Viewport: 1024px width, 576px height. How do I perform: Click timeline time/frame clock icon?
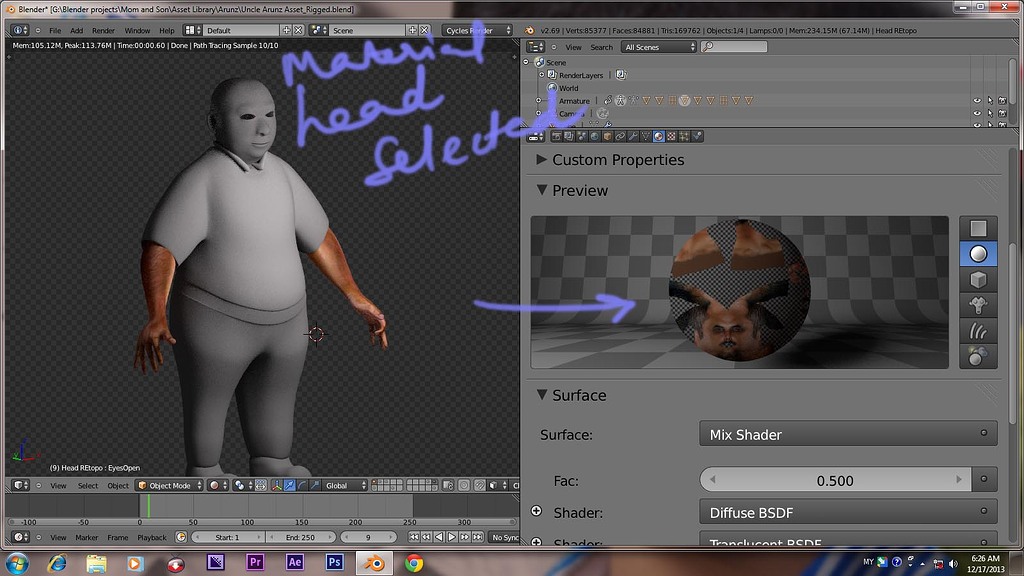pos(181,537)
